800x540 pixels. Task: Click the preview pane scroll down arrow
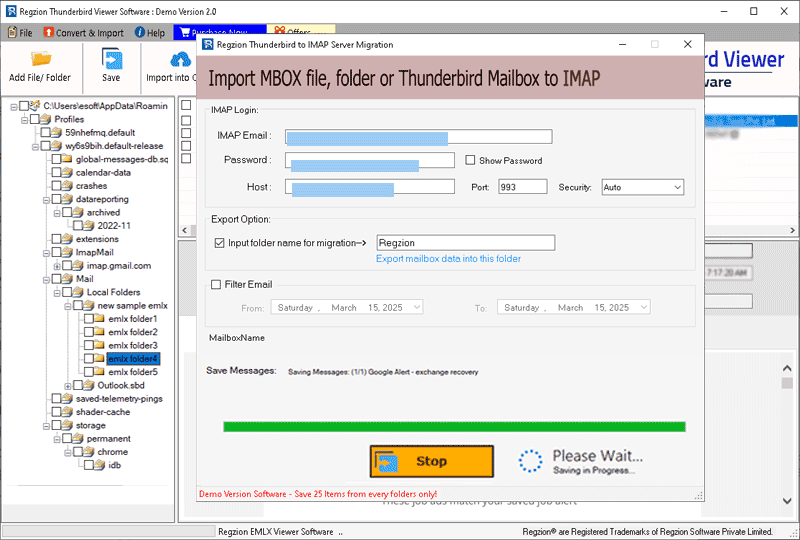787,501
